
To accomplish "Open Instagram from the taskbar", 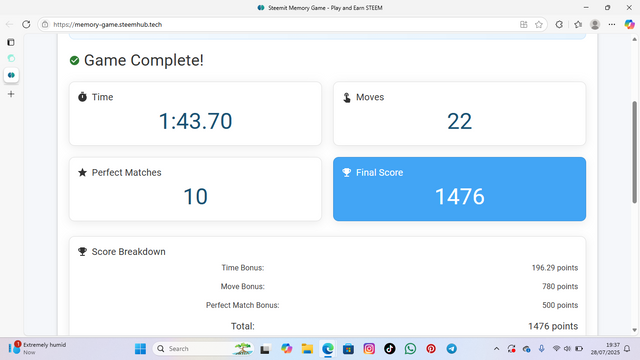I will point(369,349).
